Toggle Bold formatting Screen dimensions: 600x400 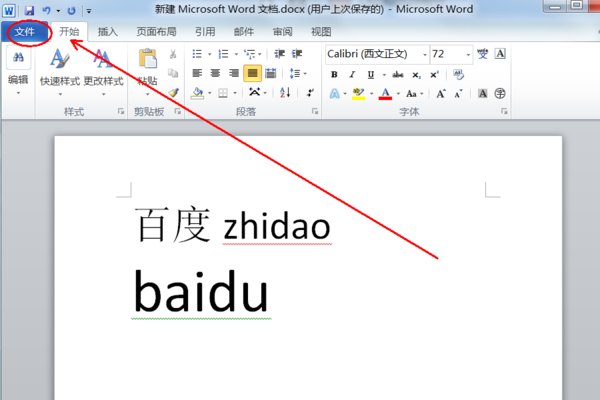click(x=334, y=74)
